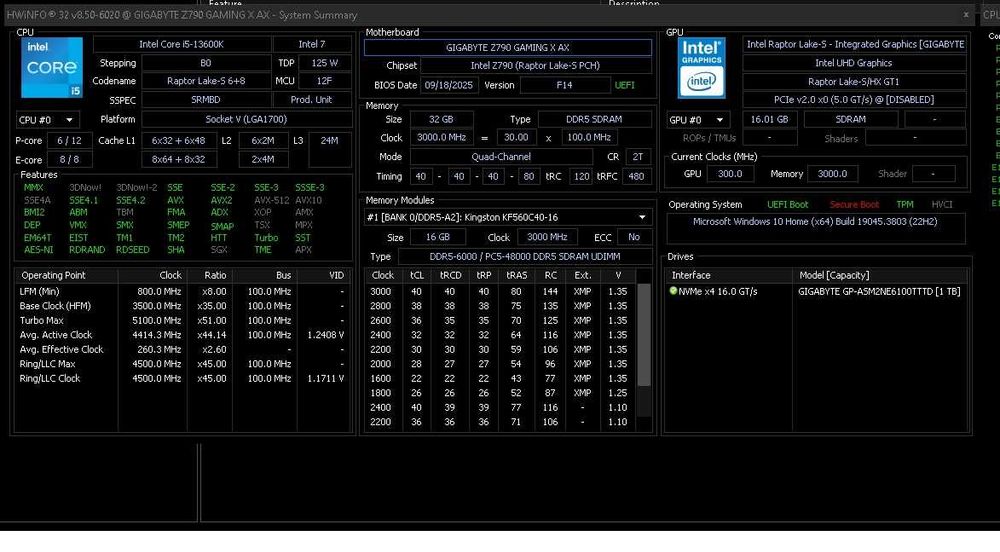The height and width of the screenshot is (552, 1000).
Task: Click the Model [Capacity] column header
Action: point(880,275)
